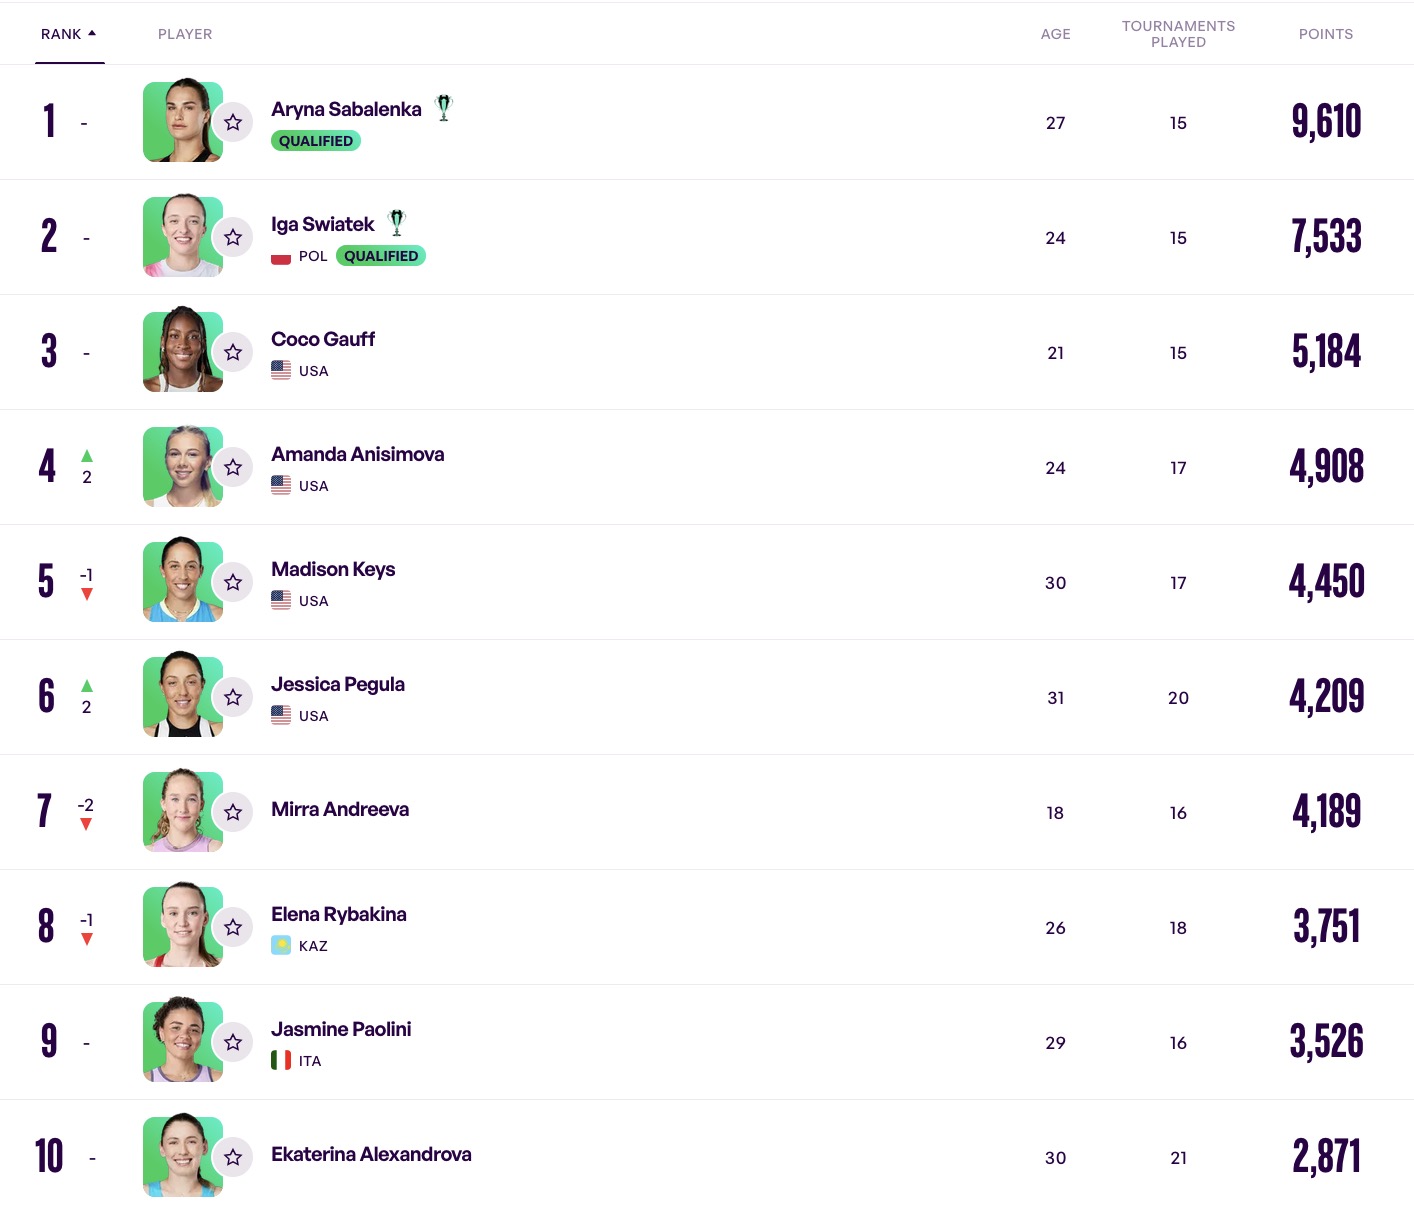The width and height of the screenshot is (1414, 1214).
Task: Click star icon beside Ekaterina Alexandrova
Action: (x=233, y=1157)
